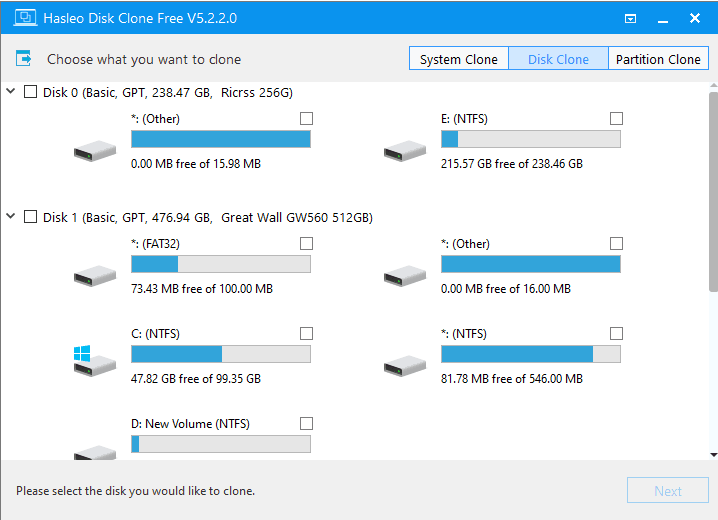
Task: Click '0.00 MB free of 16.00 MB' text
Action: click(x=506, y=288)
